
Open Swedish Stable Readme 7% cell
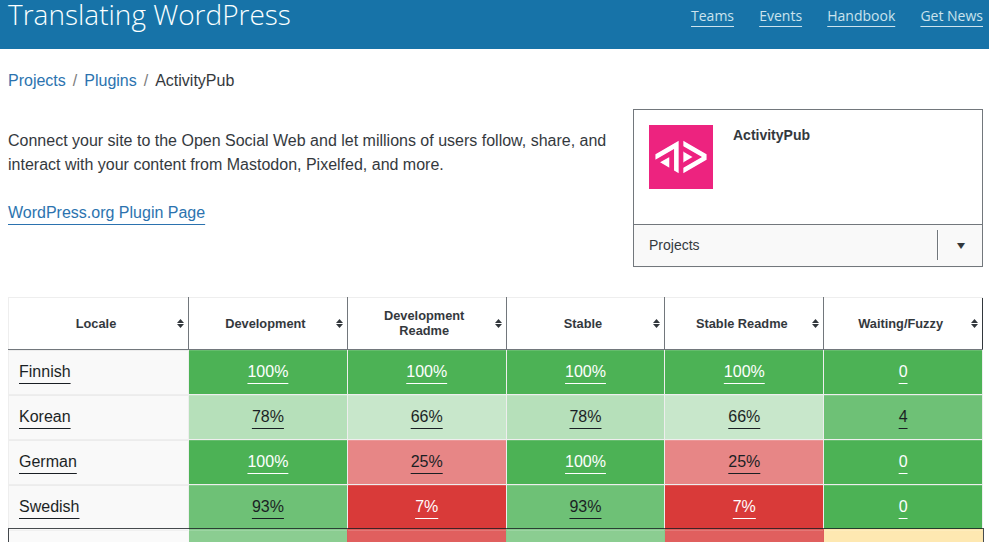744,507
